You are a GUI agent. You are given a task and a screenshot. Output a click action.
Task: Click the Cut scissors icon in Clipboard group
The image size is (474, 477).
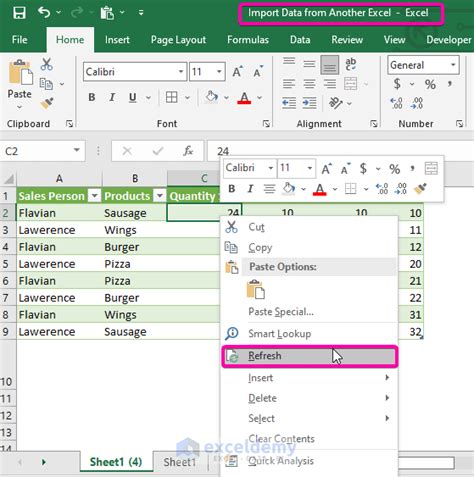pos(46,64)
